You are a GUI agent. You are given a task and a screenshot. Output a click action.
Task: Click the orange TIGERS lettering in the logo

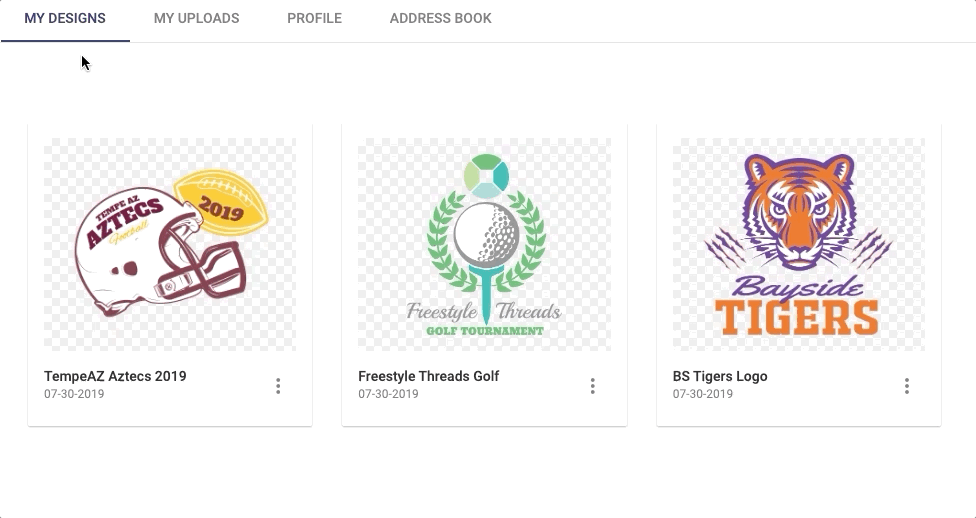tap(797, 317)
